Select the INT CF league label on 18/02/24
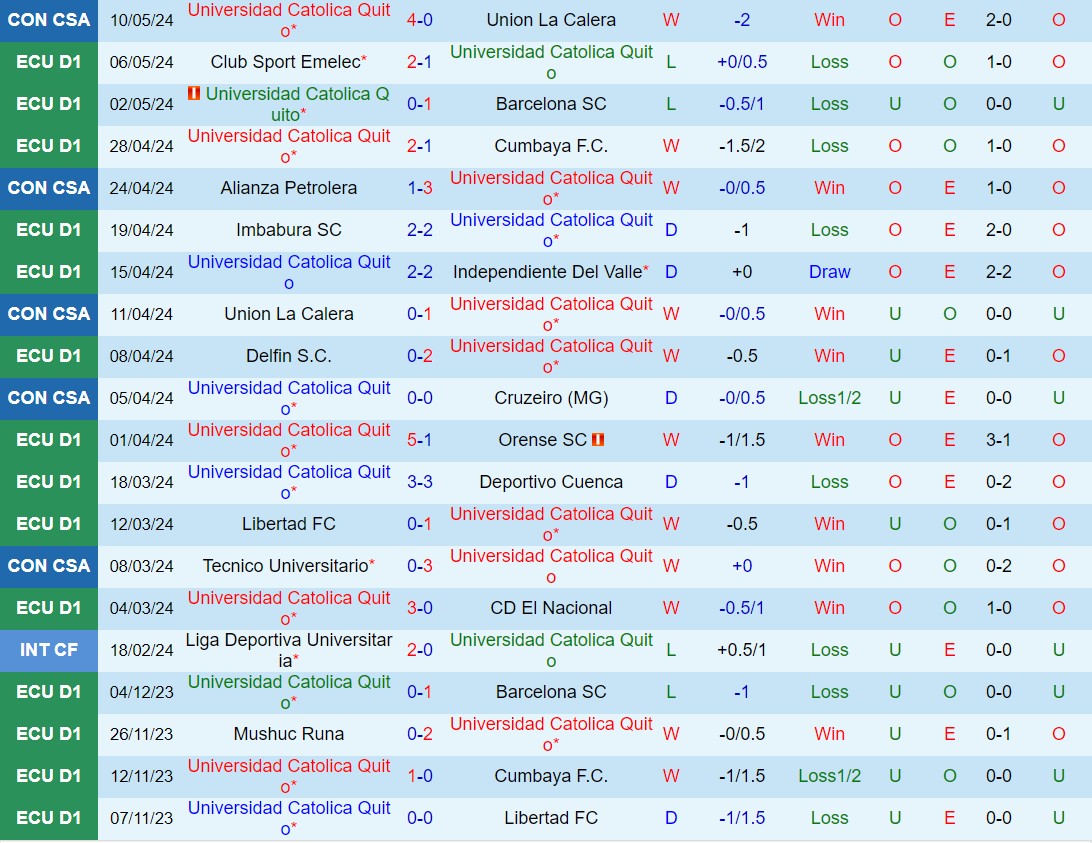1092x843 pixels. [x=49, y=650]
